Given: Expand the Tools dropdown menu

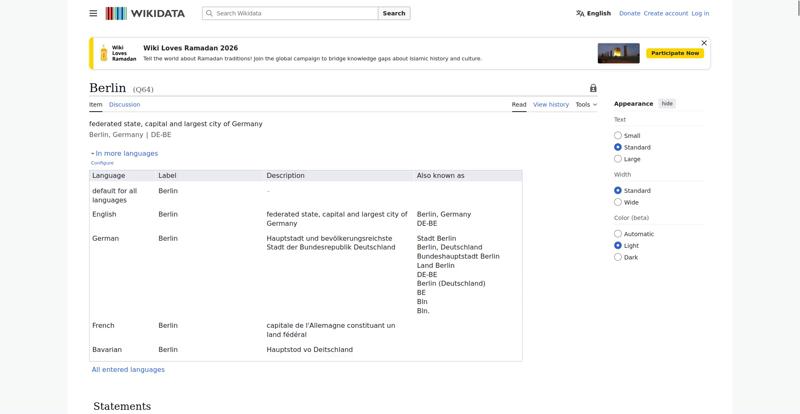Looking at the screenshot, I should click(x=586, y=104).
